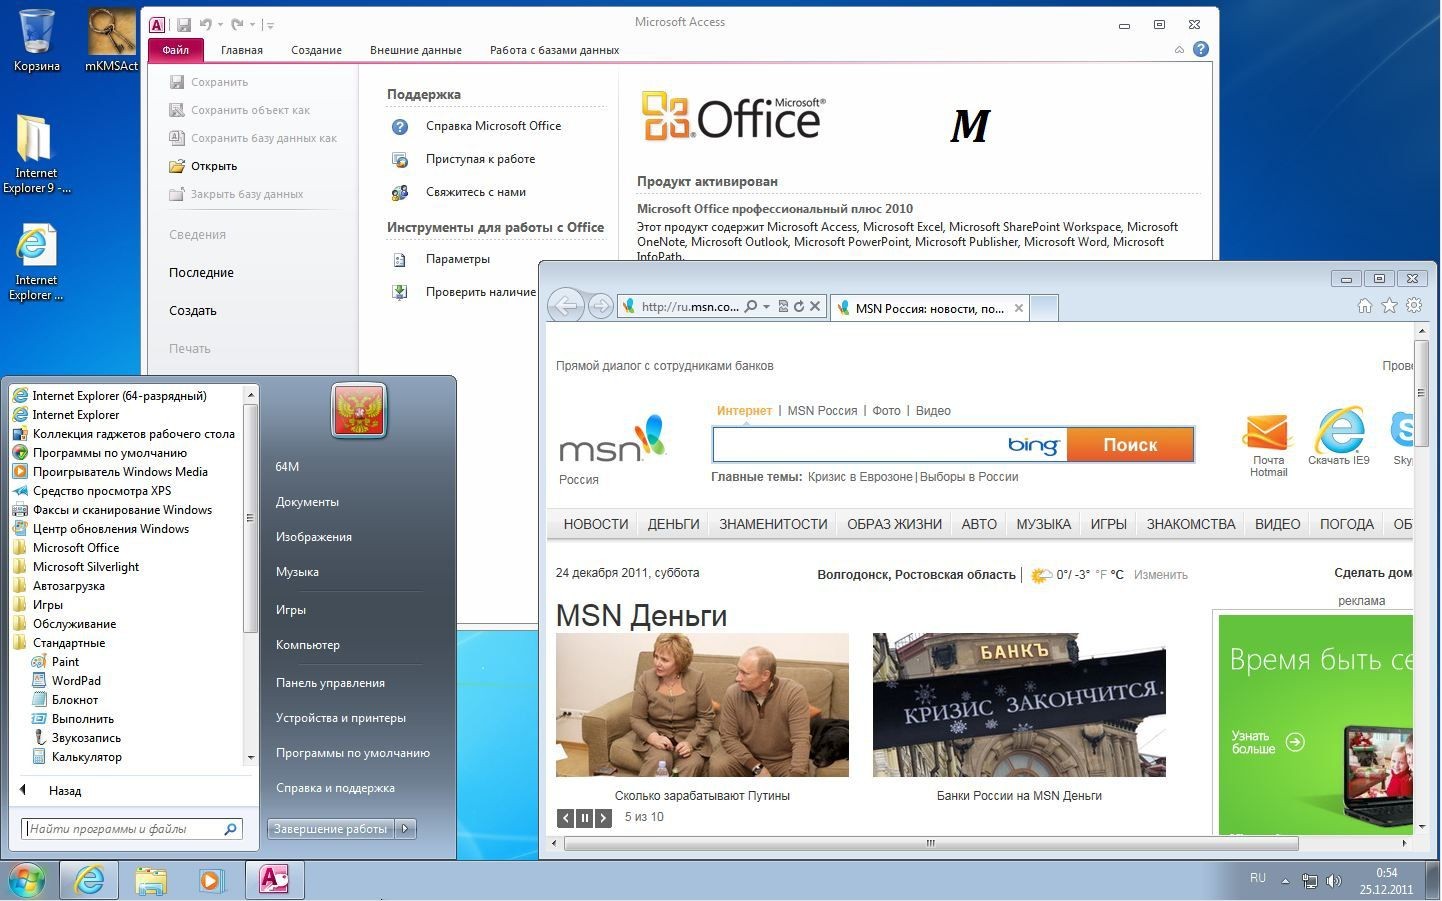Screen dimensions: 1442x901
Task: Click Undo icon in Access quick toolbar
Action: [205, 24]
